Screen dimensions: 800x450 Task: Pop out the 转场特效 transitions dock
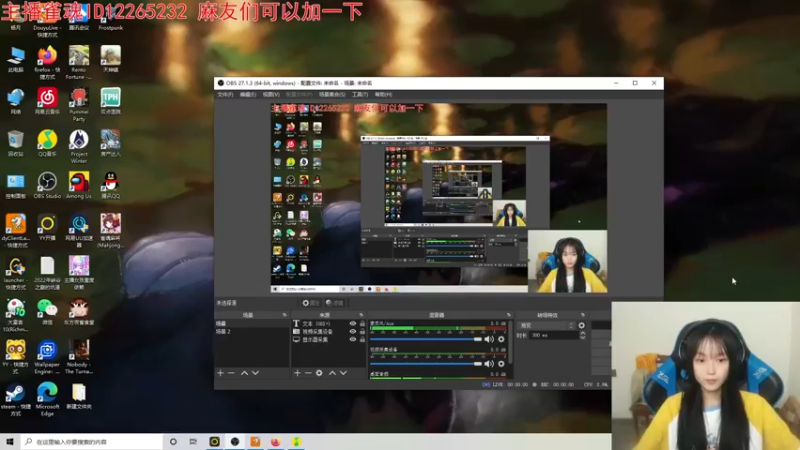coord(583,315)
